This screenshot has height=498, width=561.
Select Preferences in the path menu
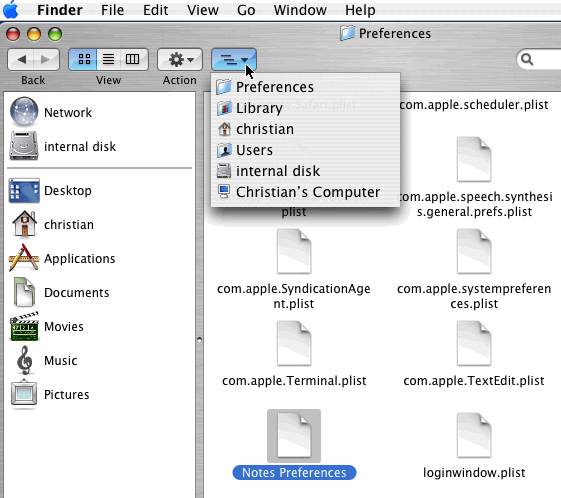pyautogui.click(x=306, y=87)
